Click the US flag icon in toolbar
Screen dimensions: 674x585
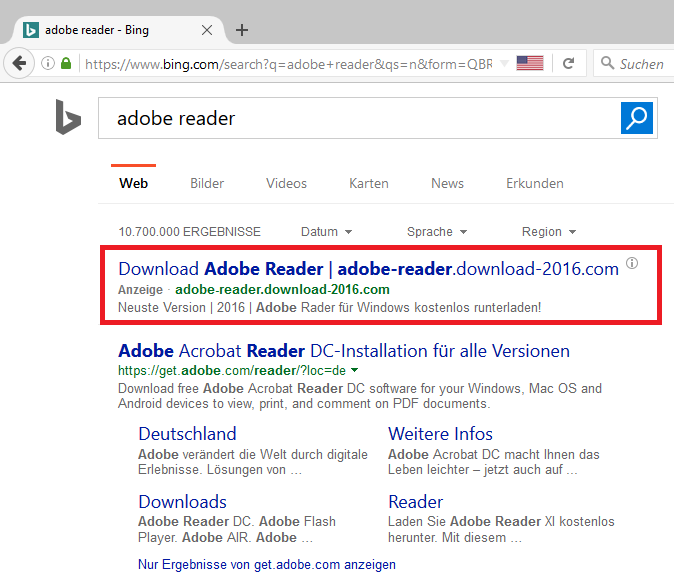530,64
